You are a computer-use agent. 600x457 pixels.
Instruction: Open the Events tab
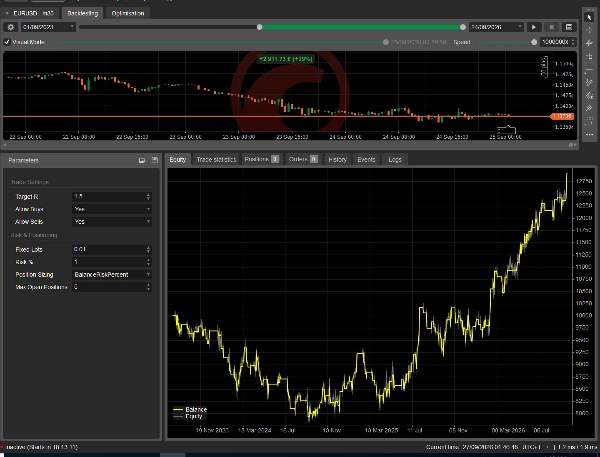pyautogui.click(x=366, y=160)
